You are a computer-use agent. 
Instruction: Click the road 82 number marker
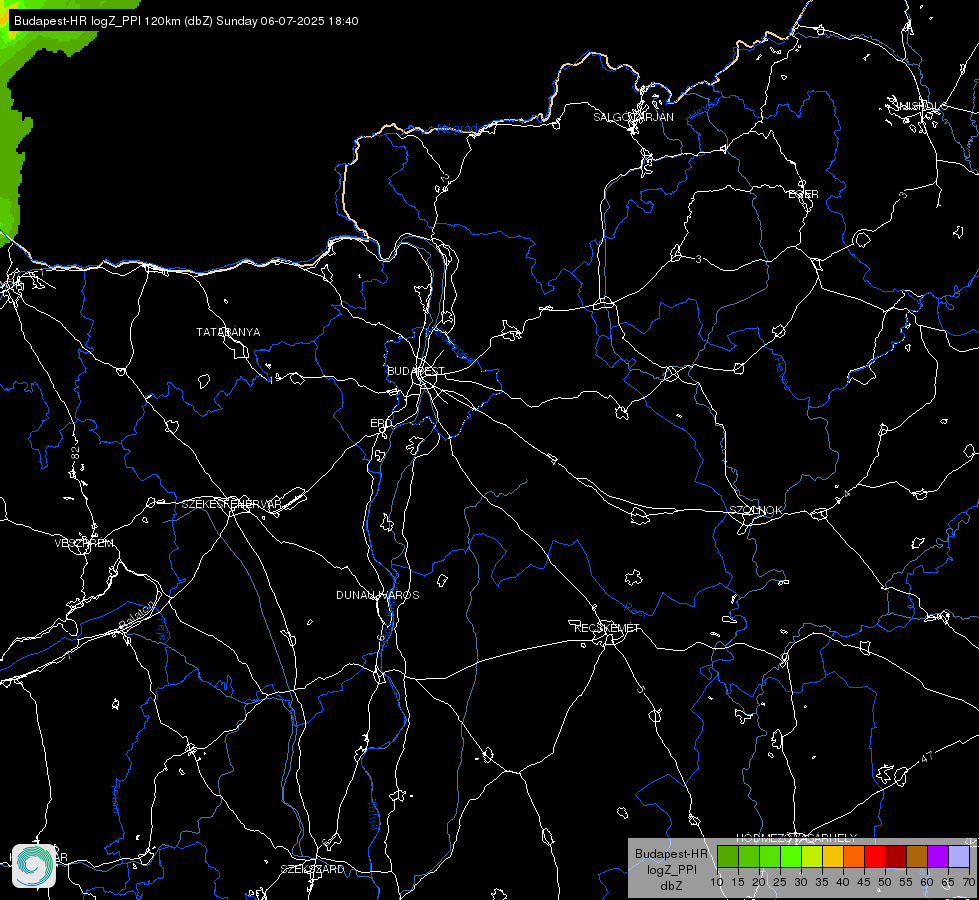pyautogui.click(x=76, y=454)
